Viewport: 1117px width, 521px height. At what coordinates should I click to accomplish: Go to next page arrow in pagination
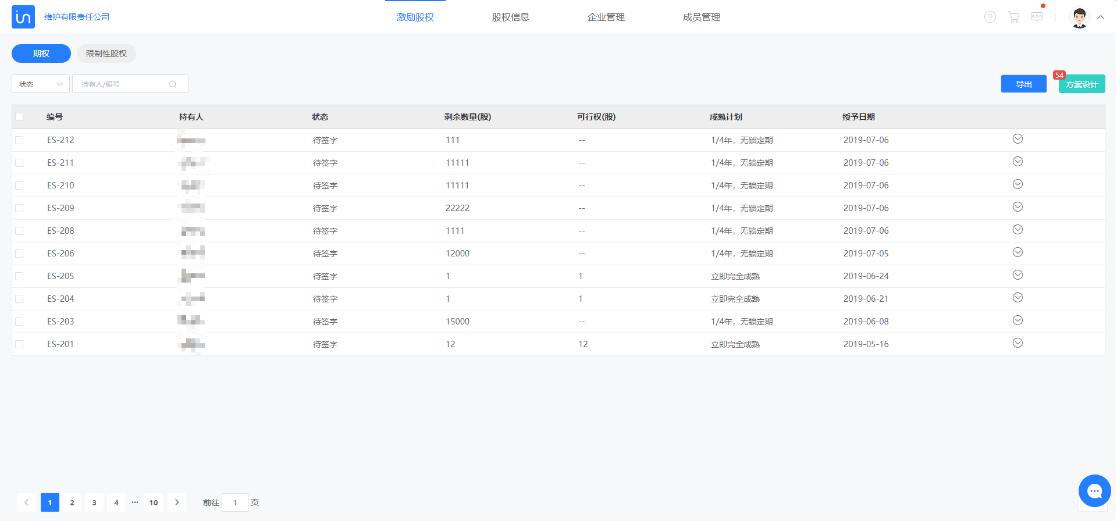[x=177, y=502]
